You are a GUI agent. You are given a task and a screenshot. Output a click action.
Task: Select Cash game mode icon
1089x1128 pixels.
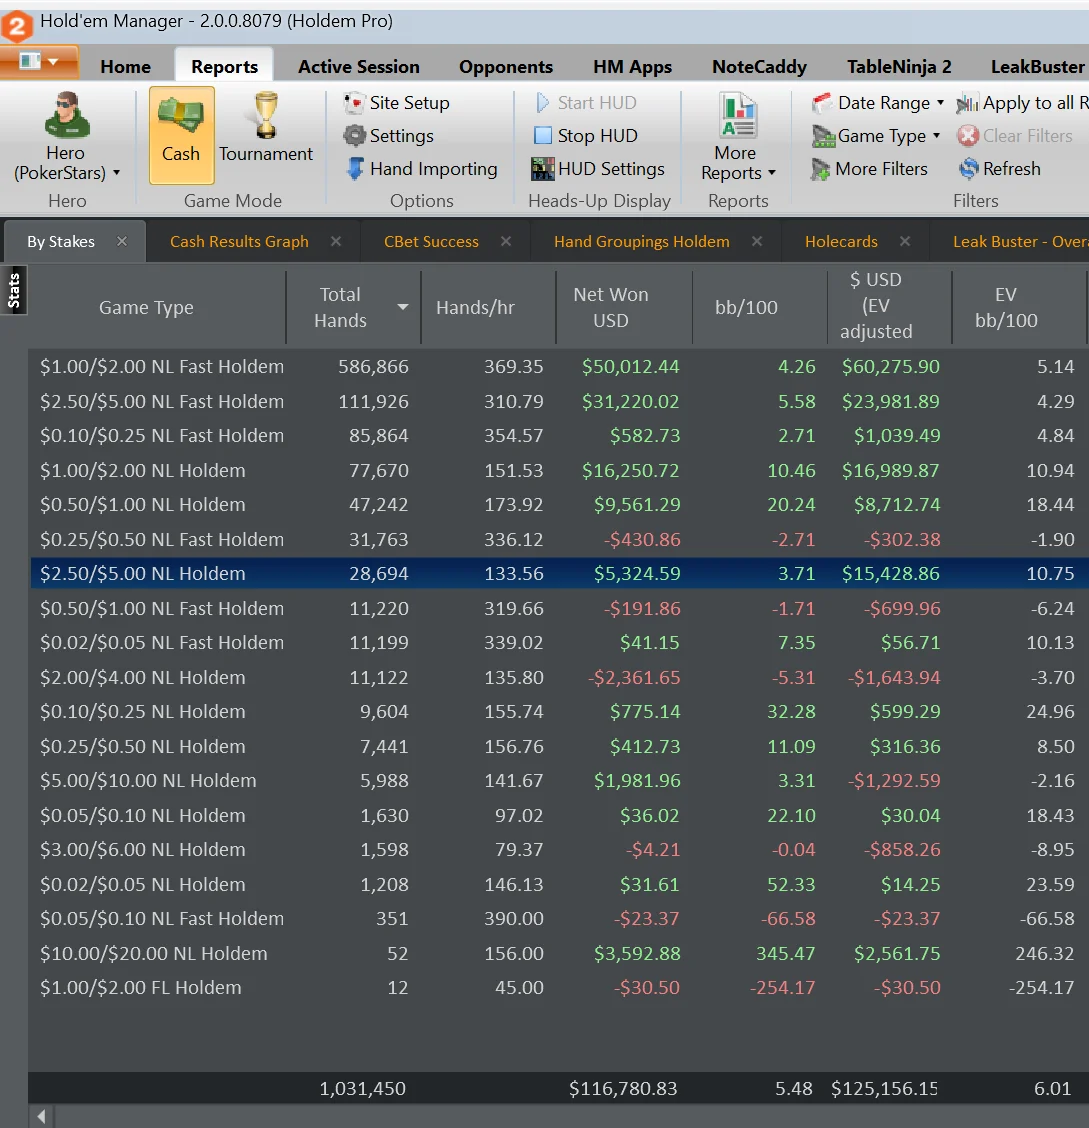click(181, 134)
